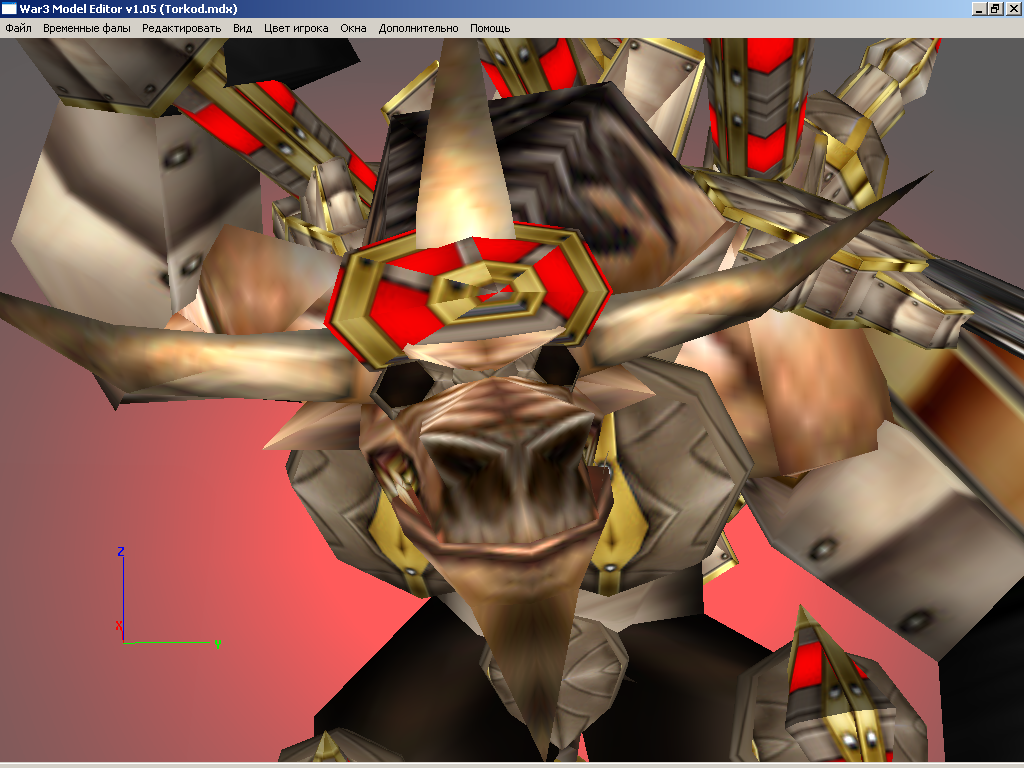Click the War3 Model Editor title bar icon
The height and width of the screenshot is (768, 1024).
[8, 8]
